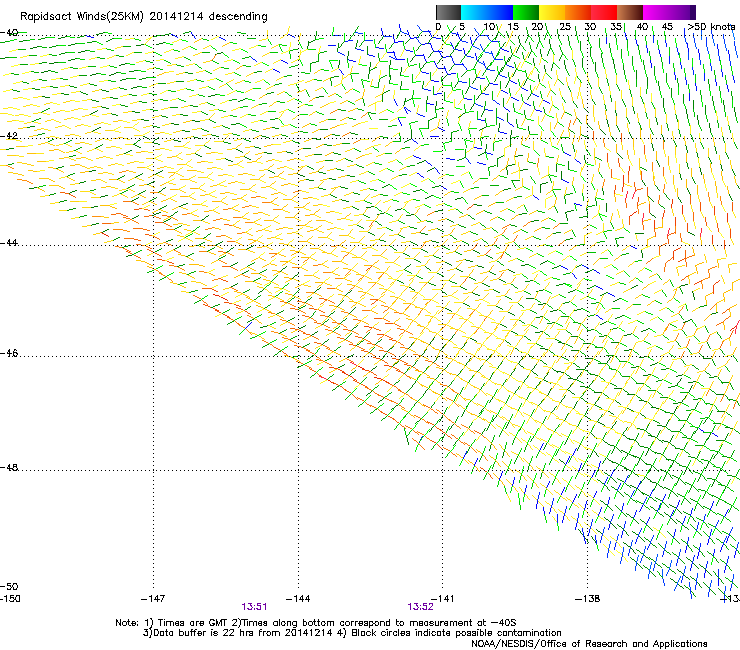Click the '20141214 descending' date text
This screenshot has height=650, width=740.
click(x=208, y=17)
